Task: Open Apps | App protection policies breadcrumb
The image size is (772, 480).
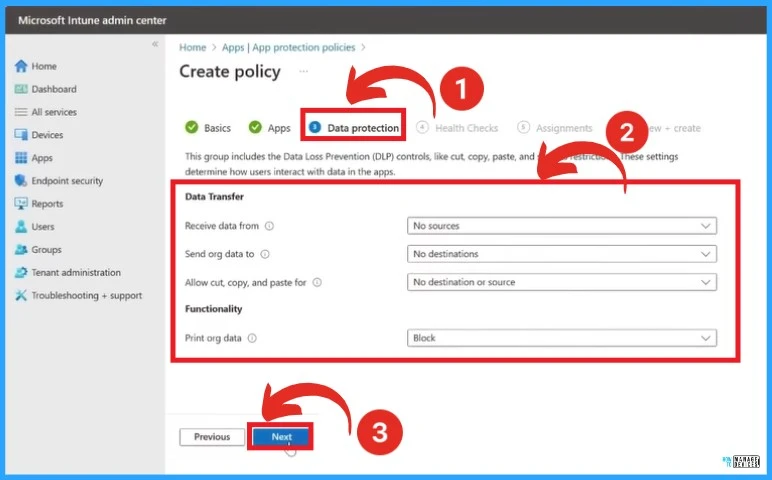Action: coord(289,47)
